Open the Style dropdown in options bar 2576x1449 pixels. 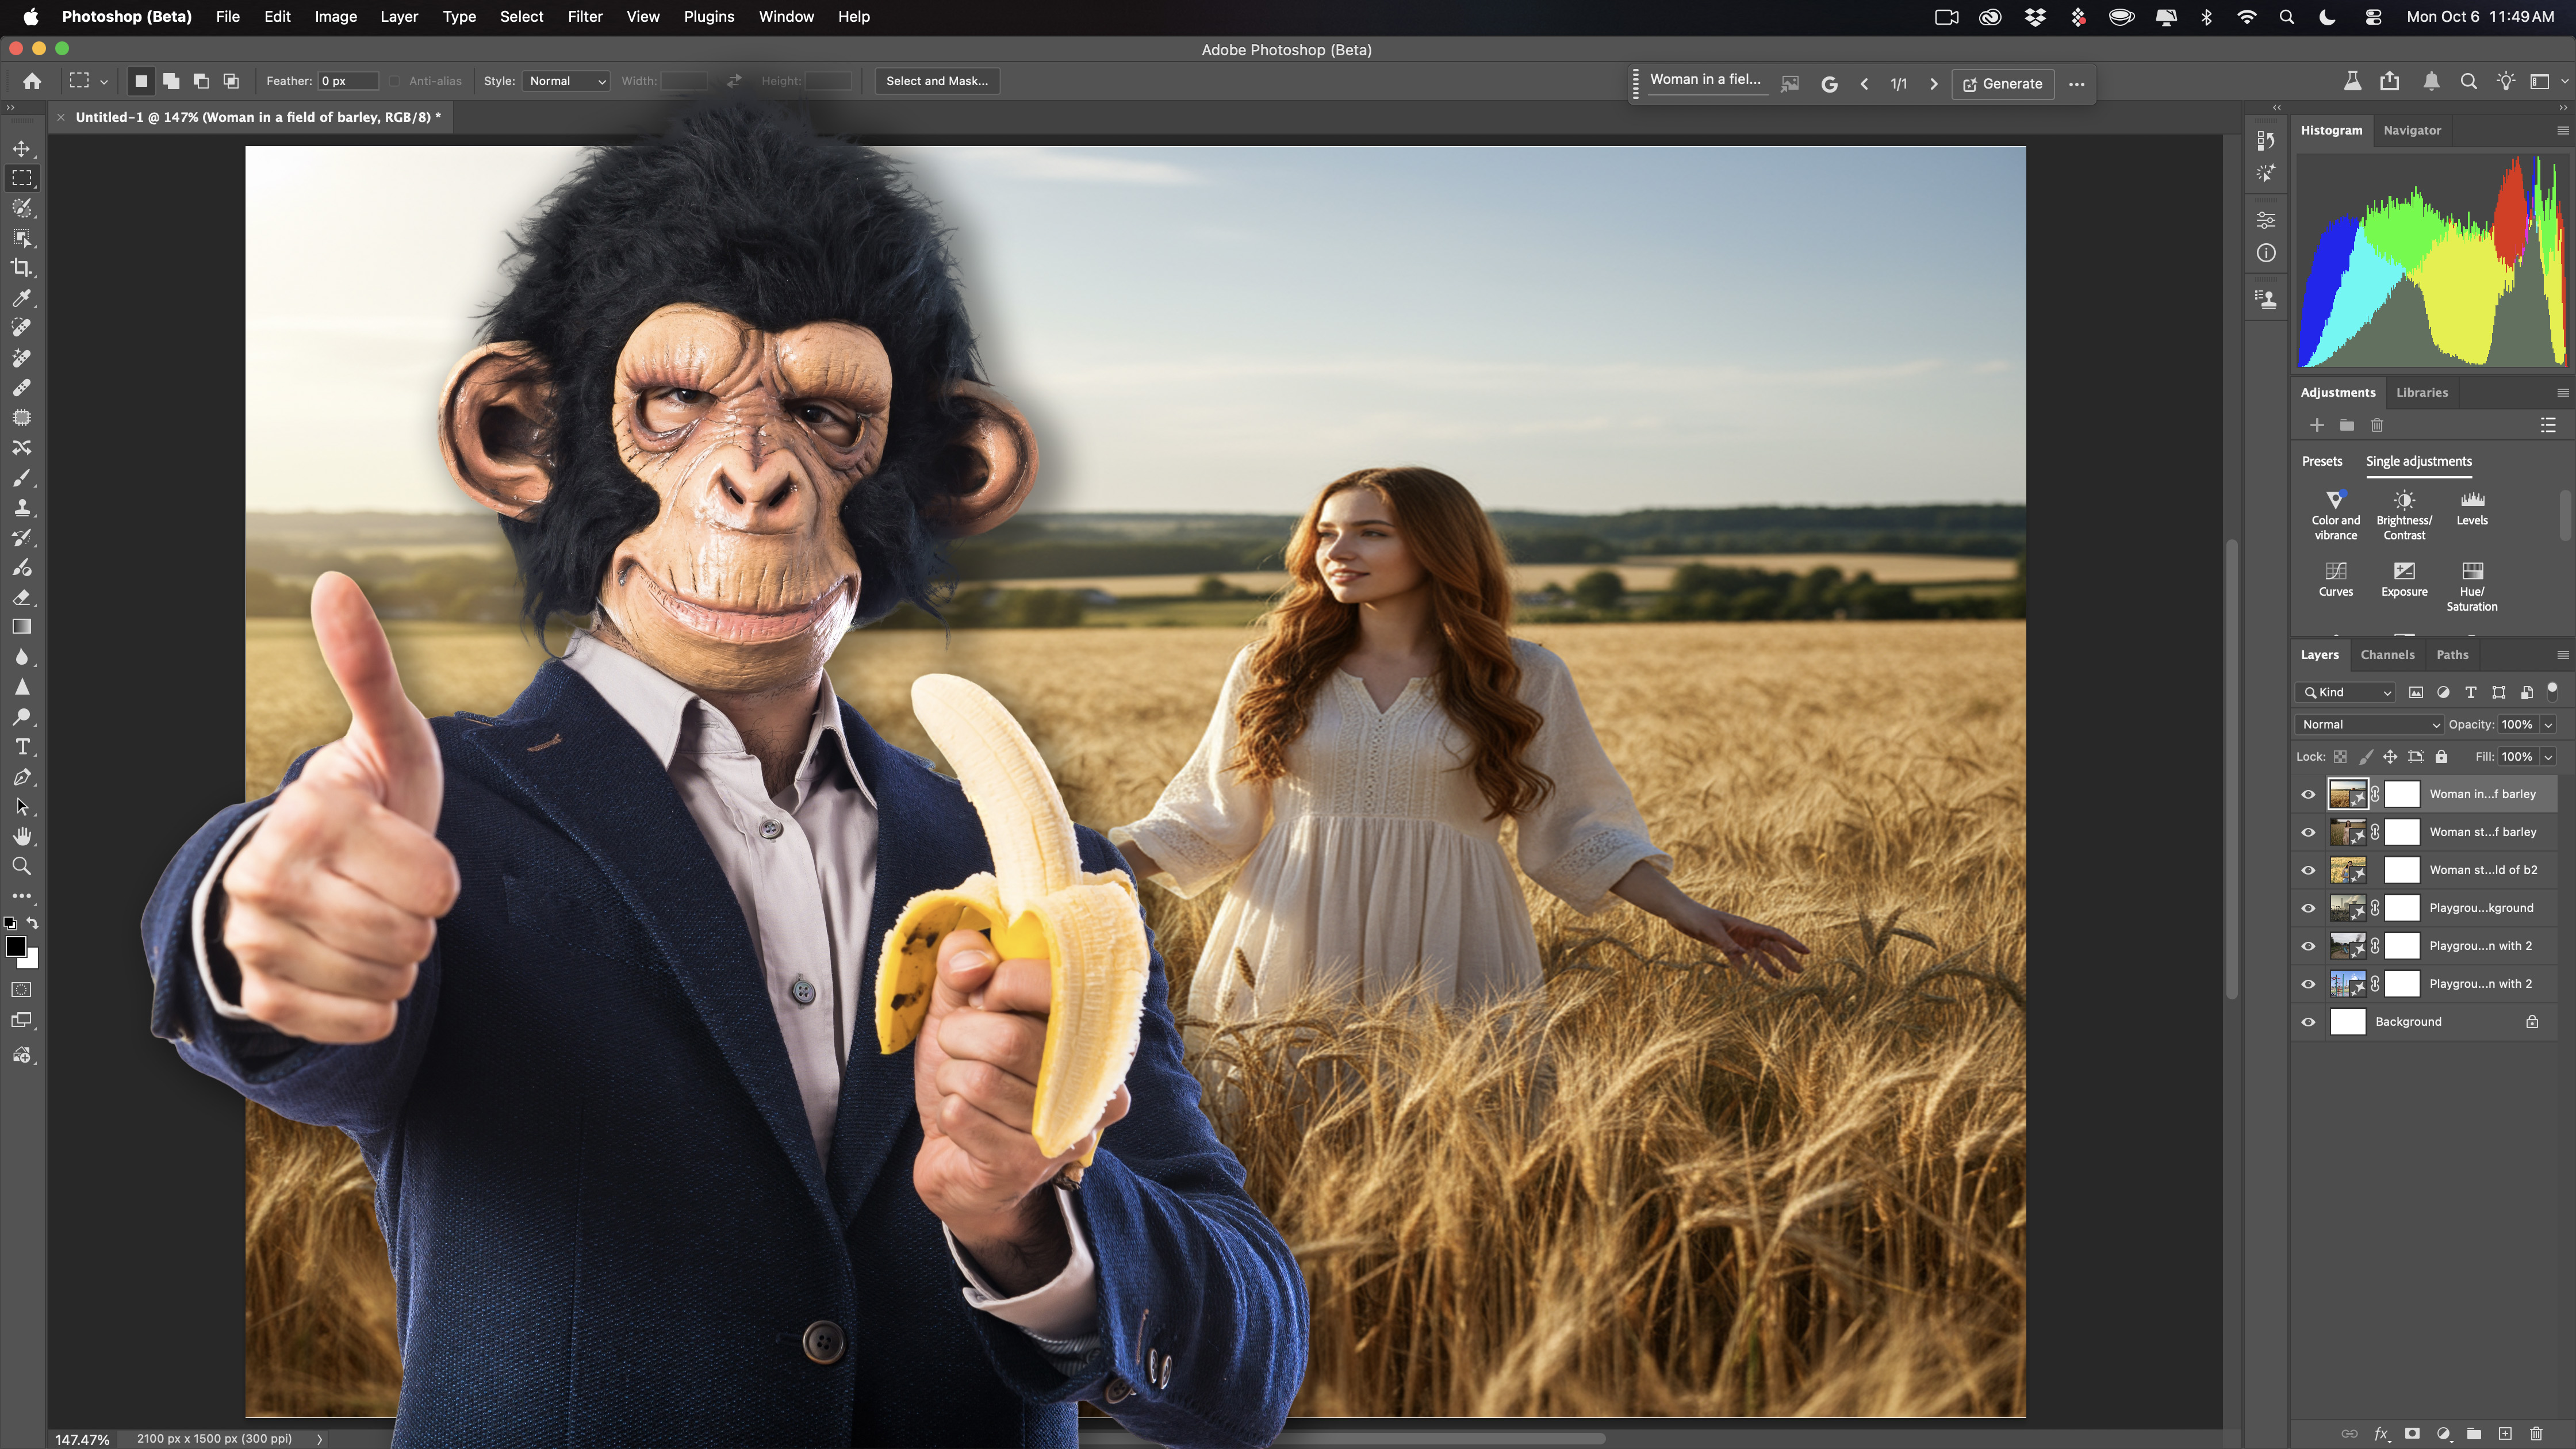[566, 81]
